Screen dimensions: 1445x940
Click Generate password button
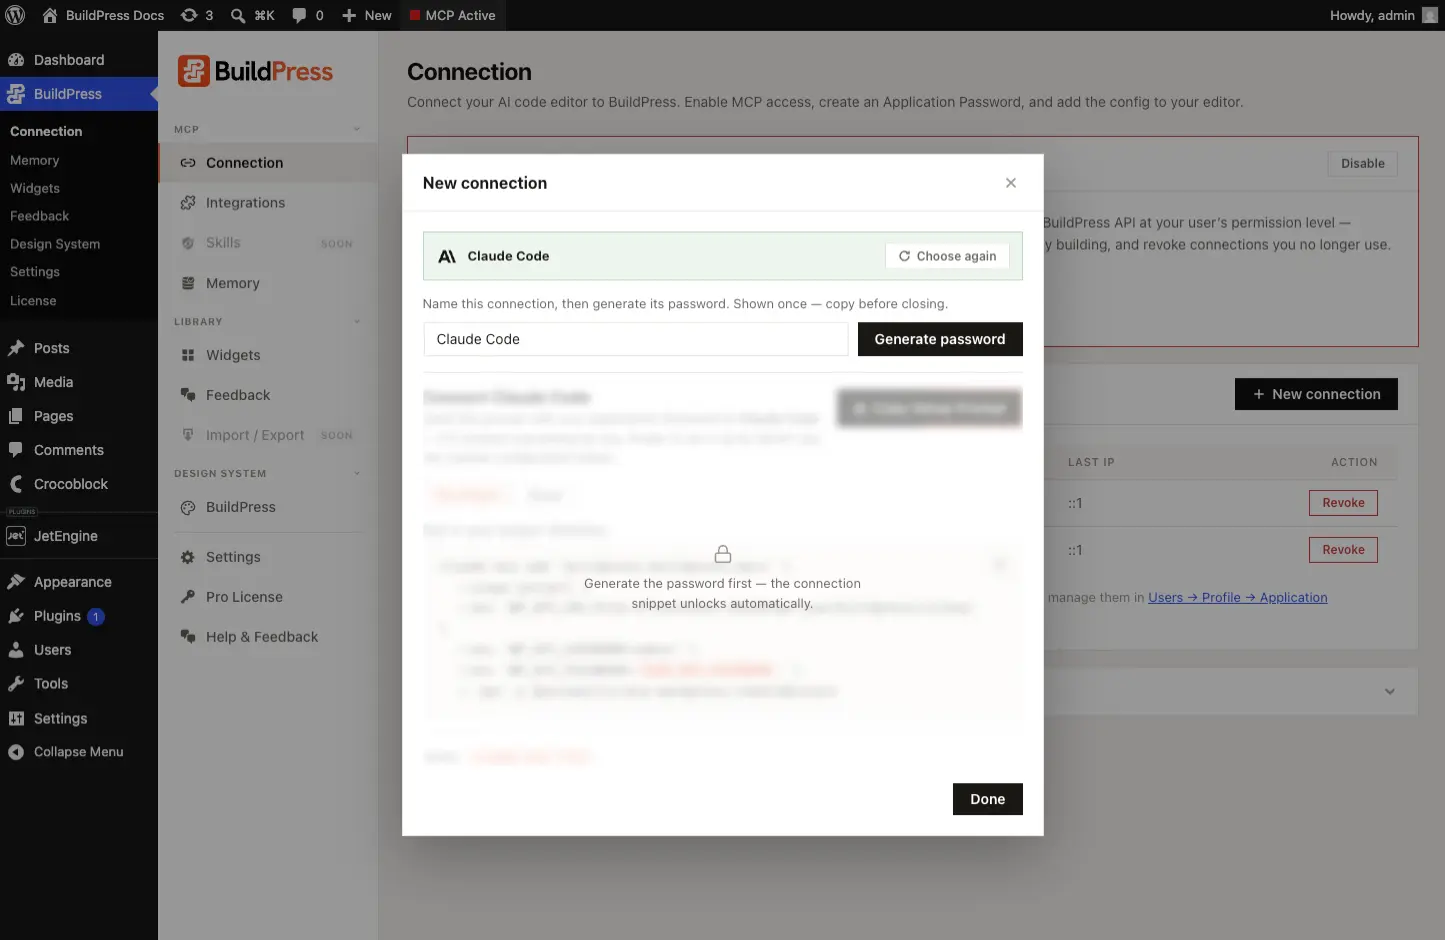point(940,339)
